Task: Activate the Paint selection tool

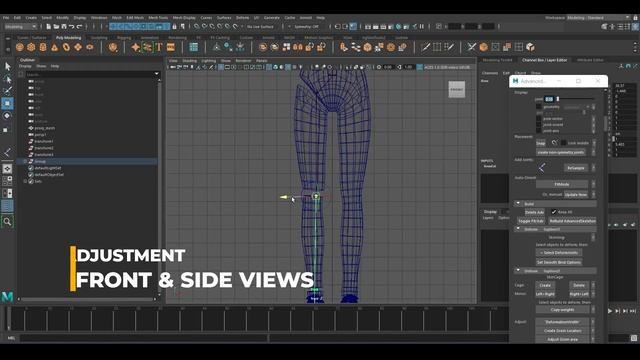Action: tap(7, 91)
